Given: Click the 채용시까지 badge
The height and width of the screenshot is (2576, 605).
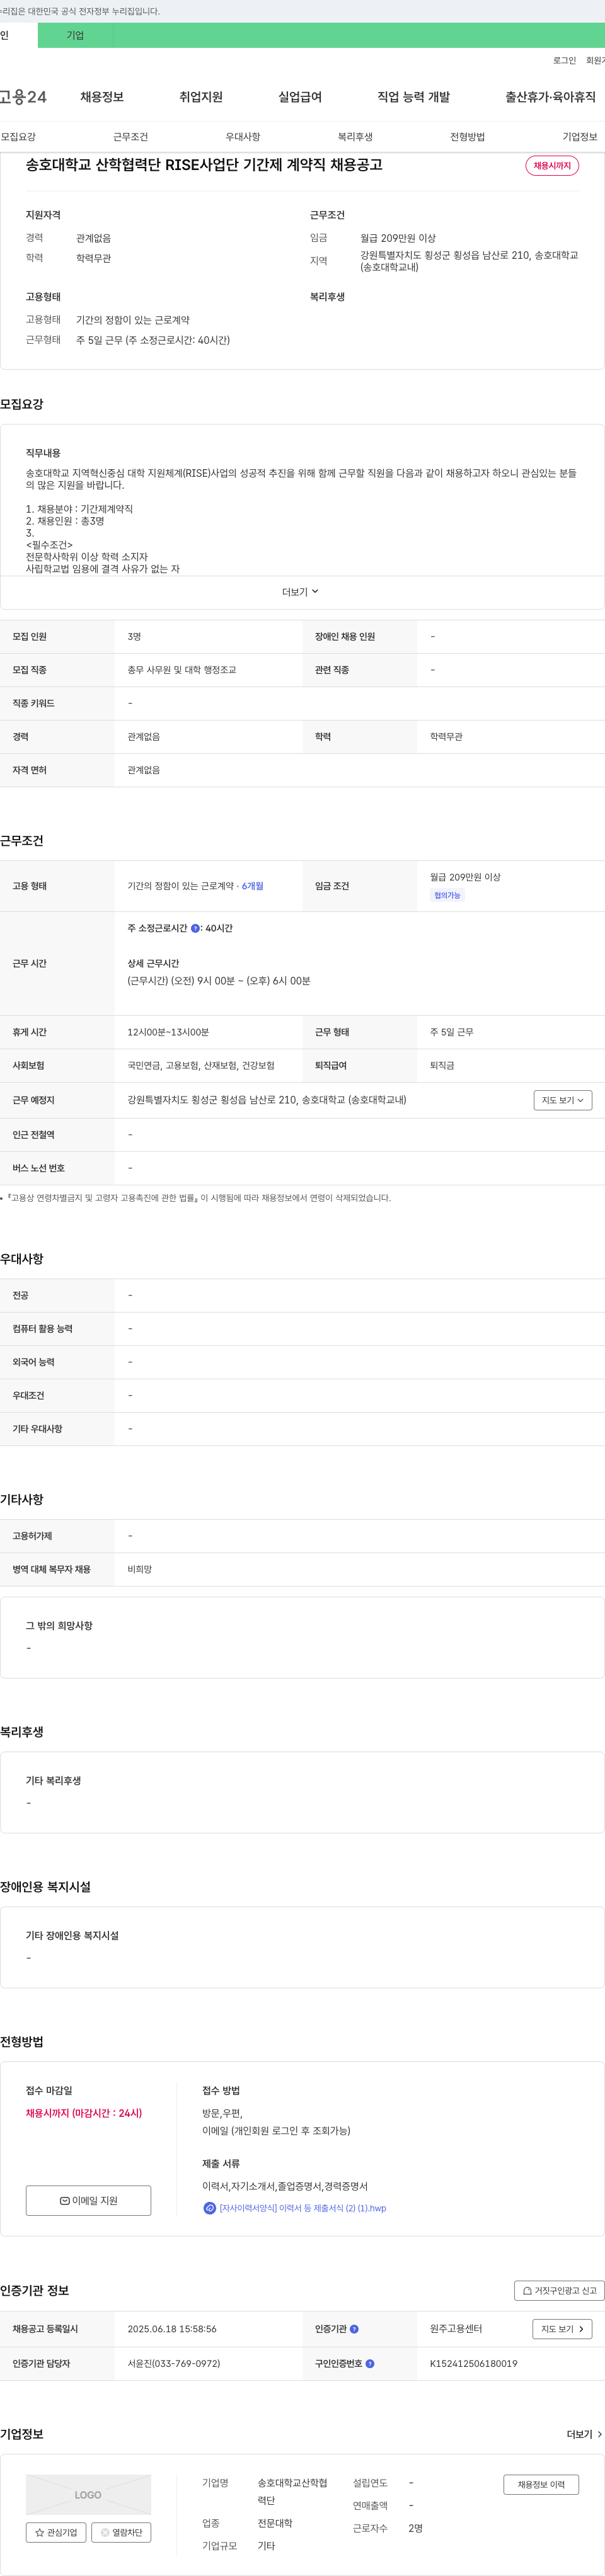Looking at the screenshot, I should 552,166.
